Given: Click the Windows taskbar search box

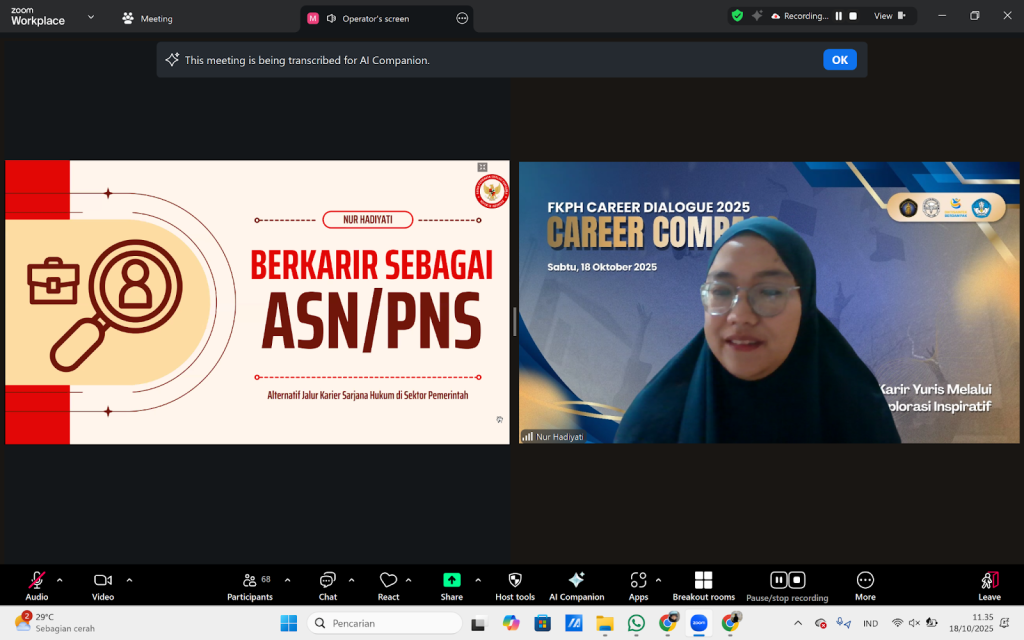Looking at the screenshot, I should 384,623.
